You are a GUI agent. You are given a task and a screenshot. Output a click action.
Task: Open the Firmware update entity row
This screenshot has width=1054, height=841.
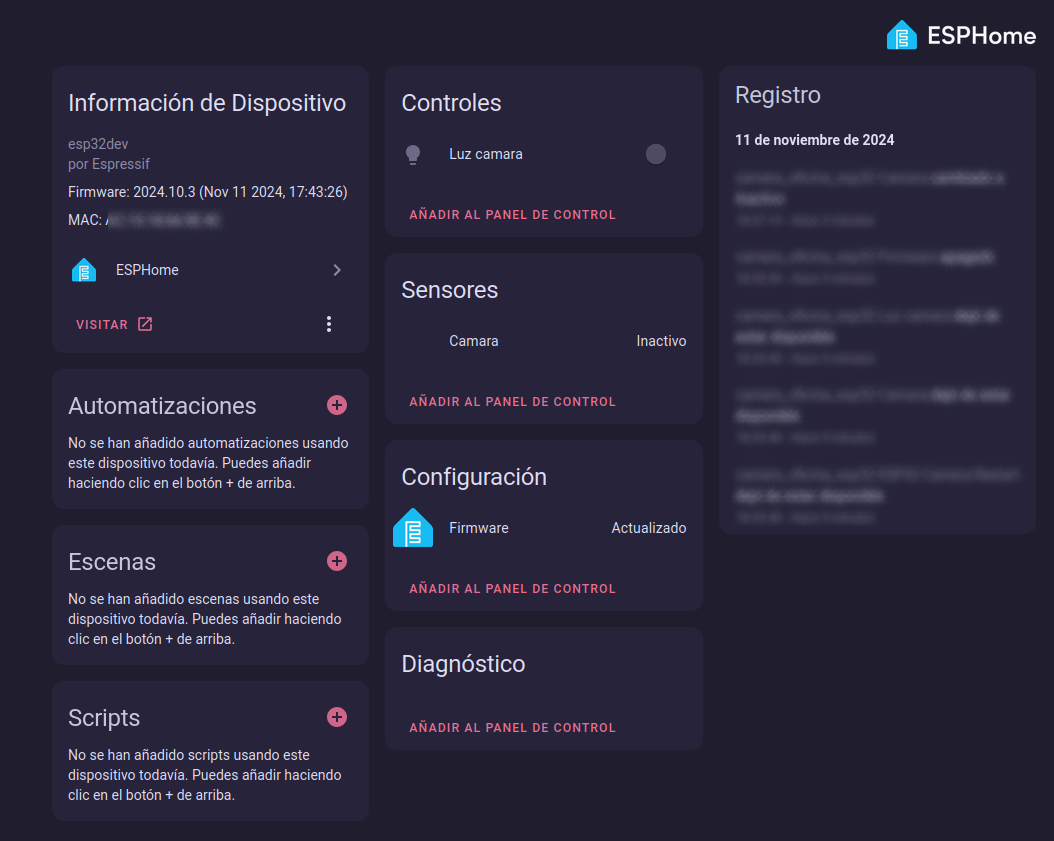coord(479,528)
